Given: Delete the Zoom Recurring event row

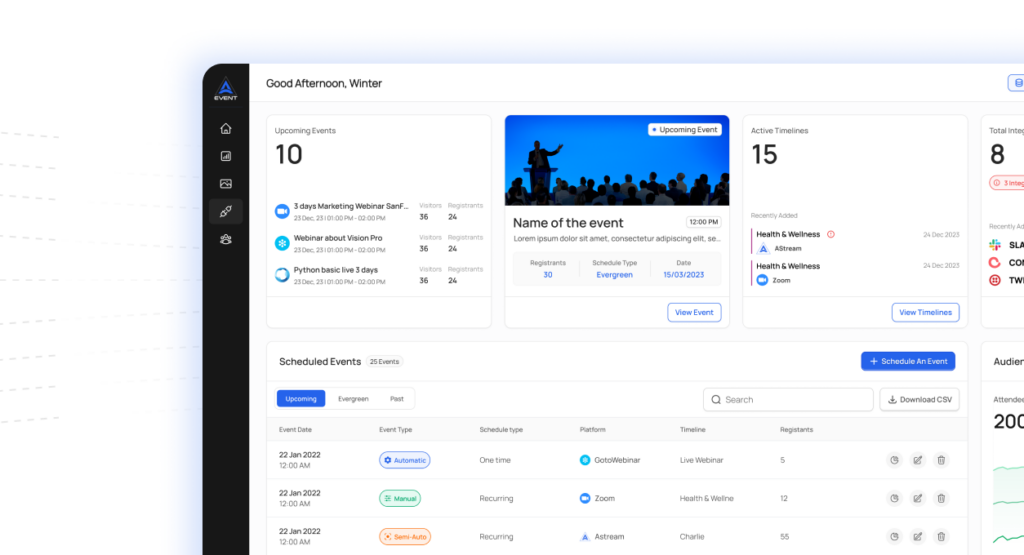Looking at the screenshot, I should (x=941, y=498).
